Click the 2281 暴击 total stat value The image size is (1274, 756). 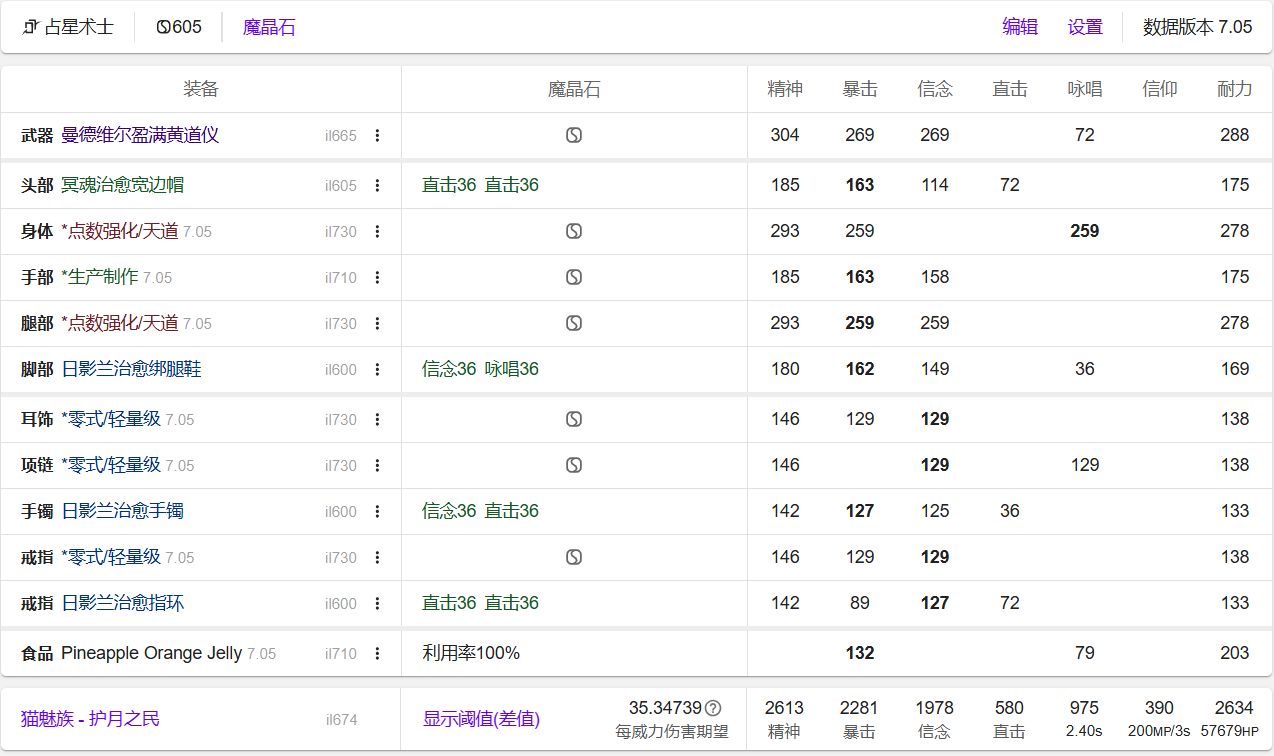tap(859, 707)
